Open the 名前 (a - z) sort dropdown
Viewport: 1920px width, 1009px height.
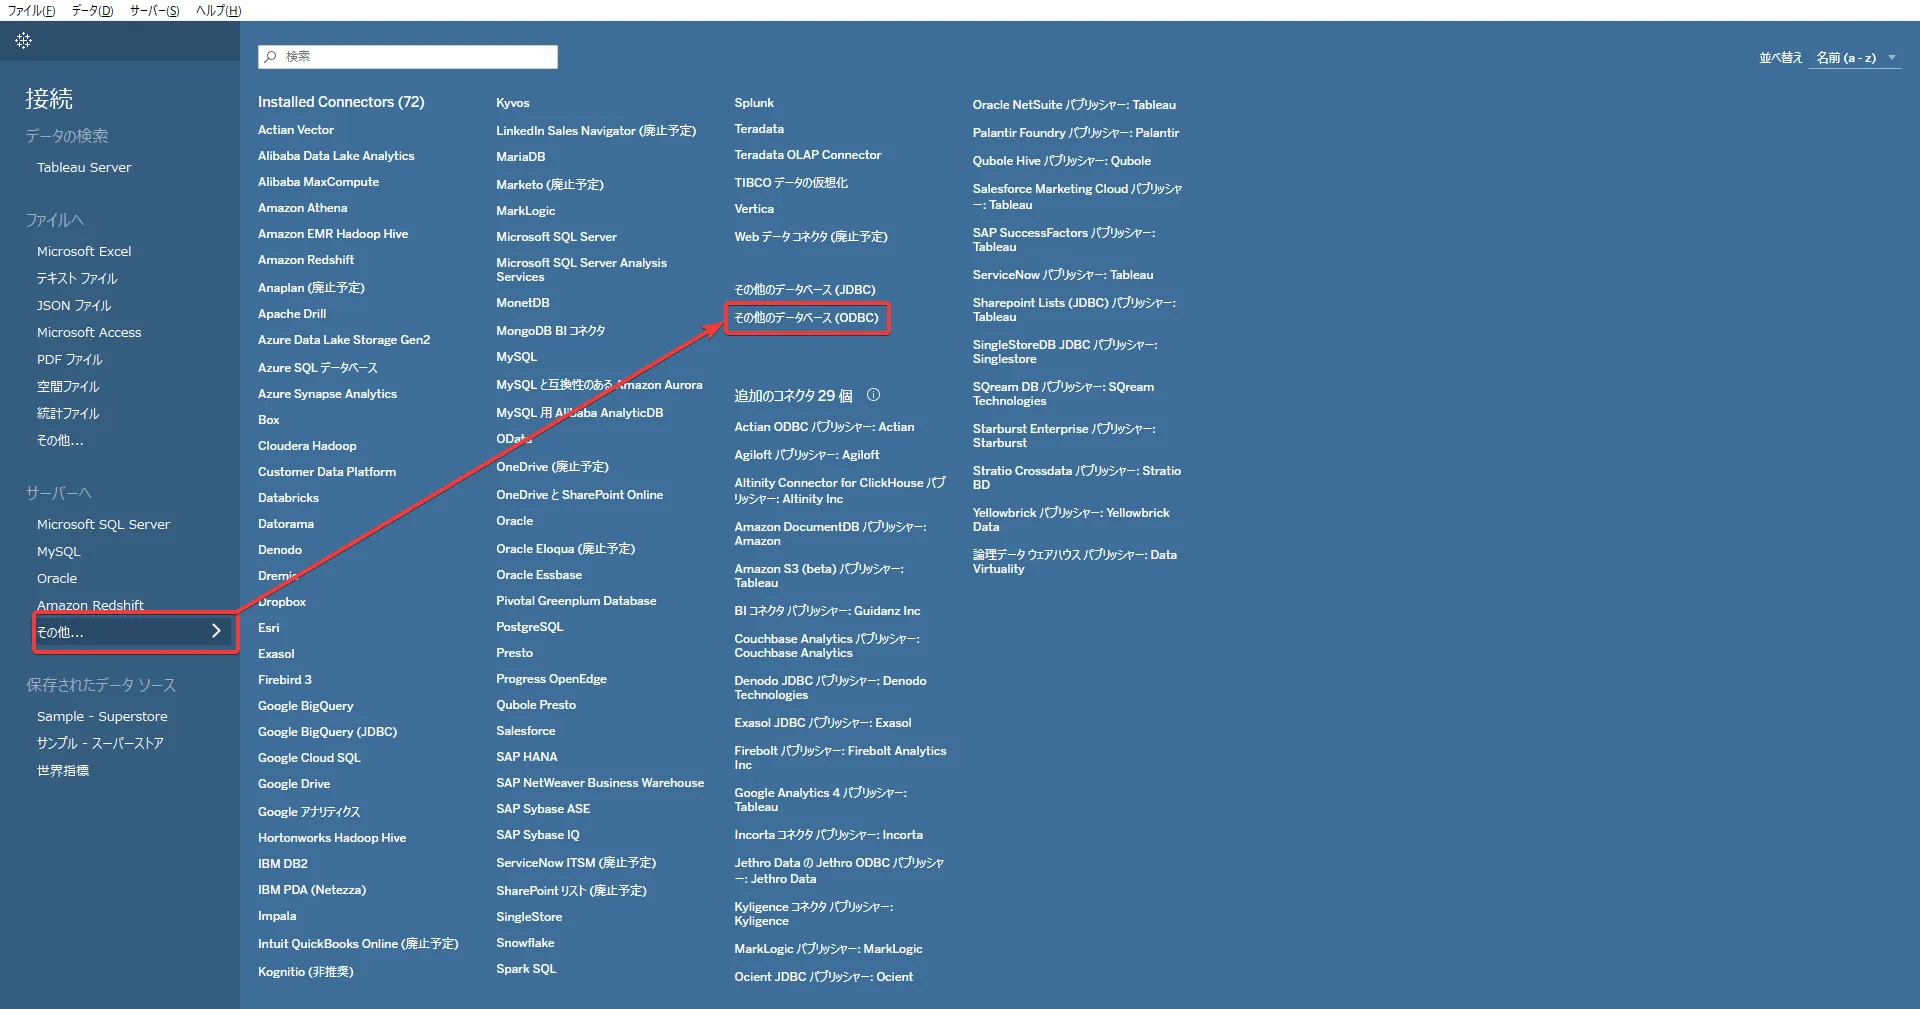point(1846,58)
